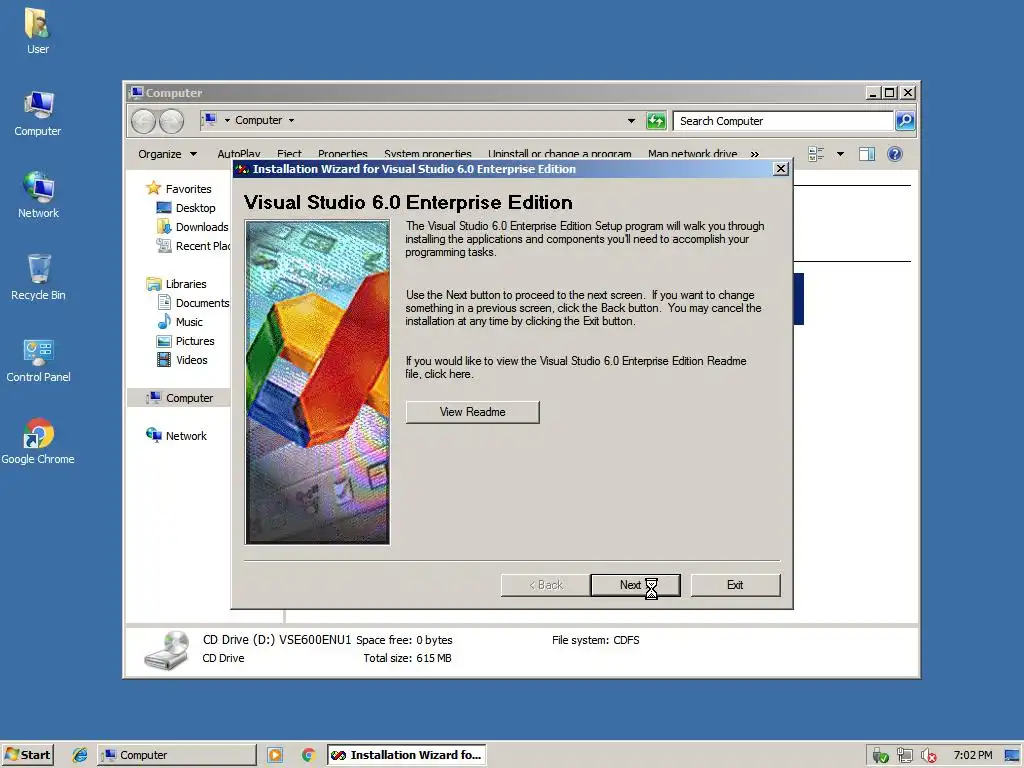Screen dimensions: 1024x768
Task: Click the Total size: 615 MB text
Action: 408,658
